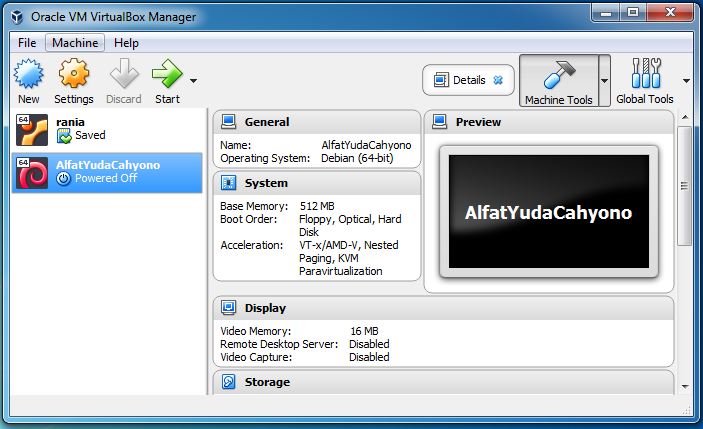Click the 'Floppy, Optical, Hard Disk' boot order

pyautogui.click(x=350, y=225)
